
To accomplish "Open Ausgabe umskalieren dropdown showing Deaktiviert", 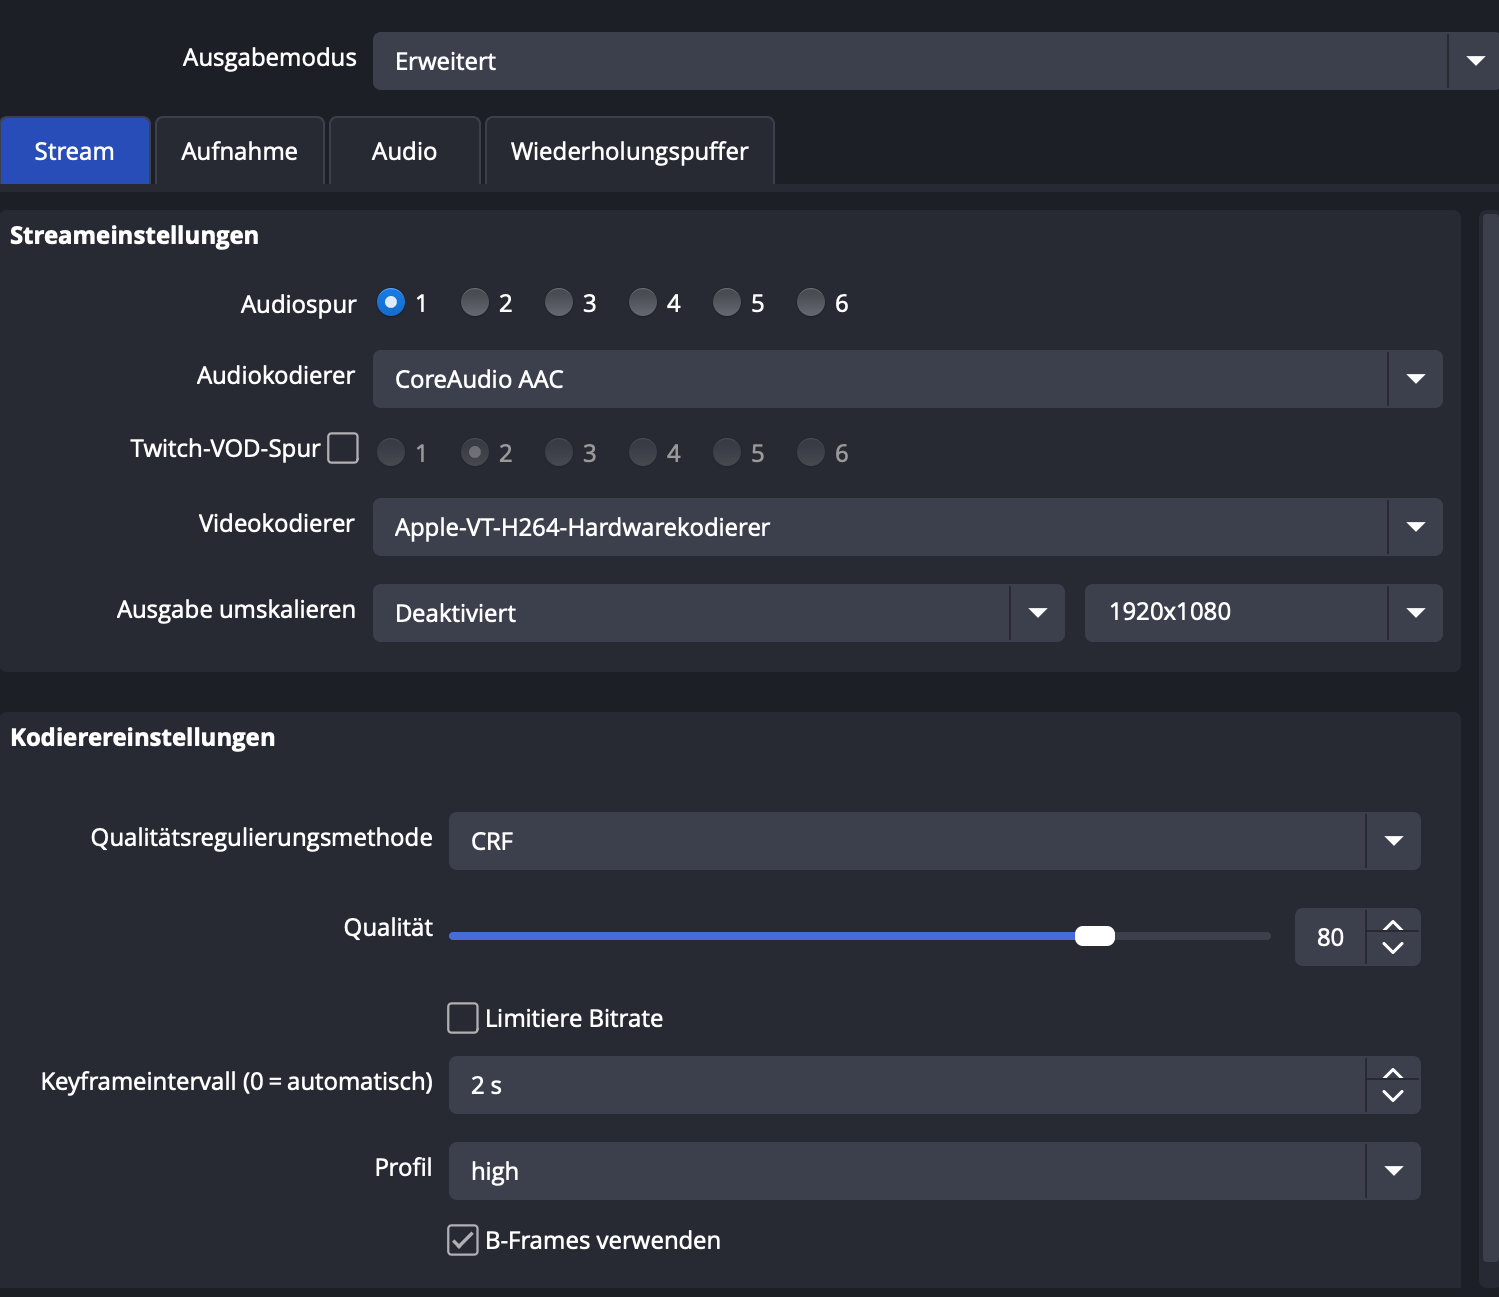I will click(x=718, y=613).
